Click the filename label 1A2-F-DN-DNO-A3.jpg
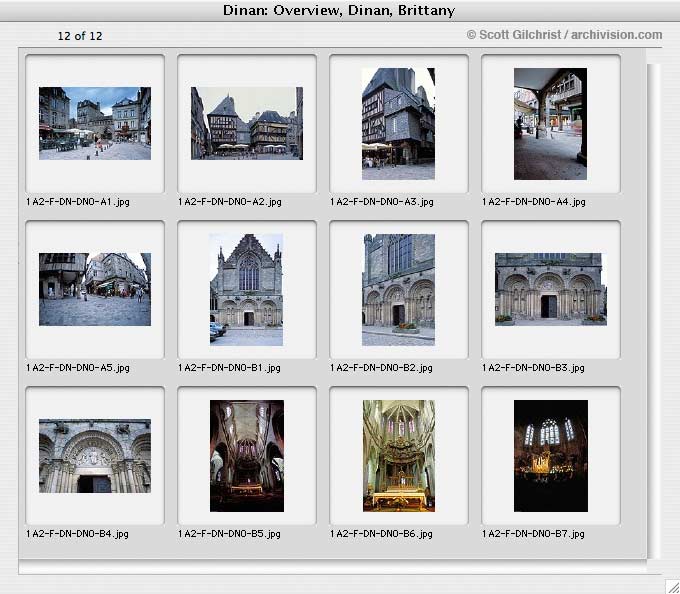Screen dimensions: 680x594 coord(382,202)
